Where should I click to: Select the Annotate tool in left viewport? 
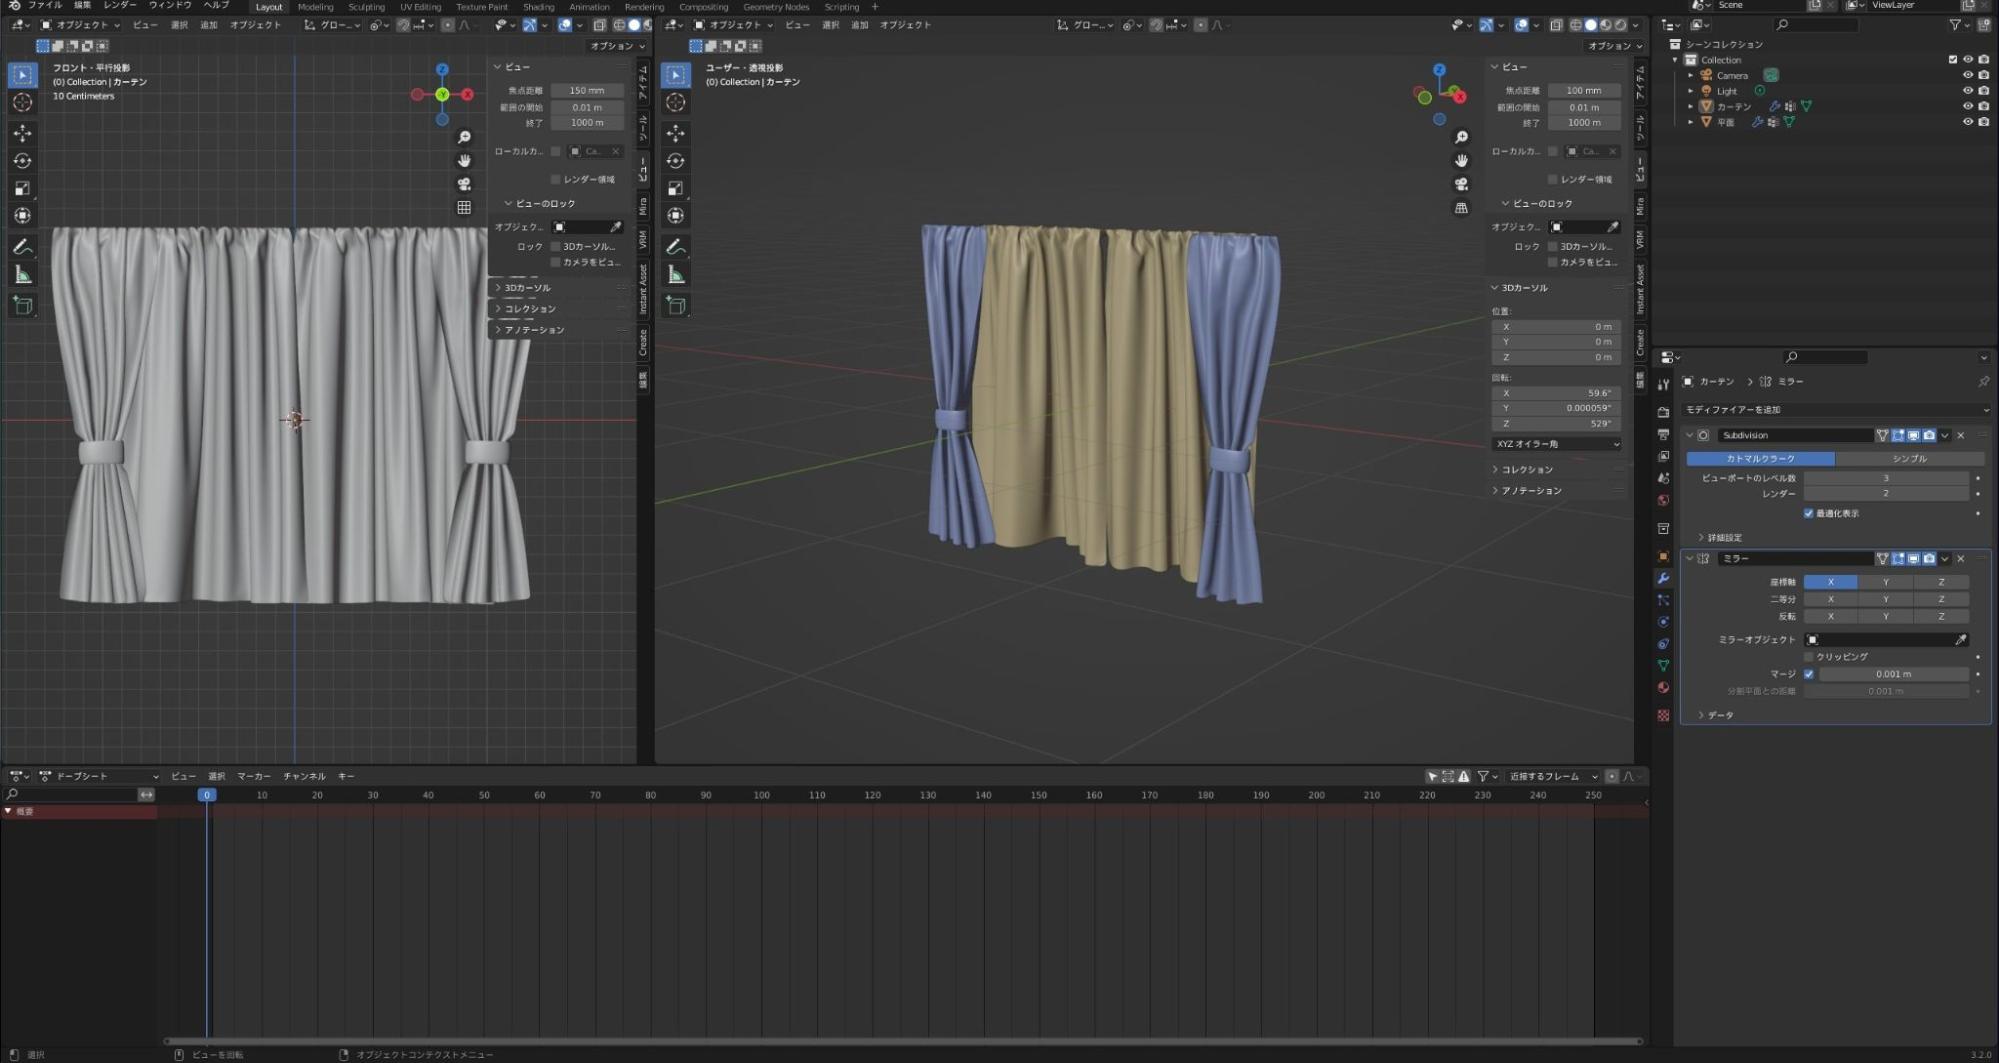tap(22, 246)
